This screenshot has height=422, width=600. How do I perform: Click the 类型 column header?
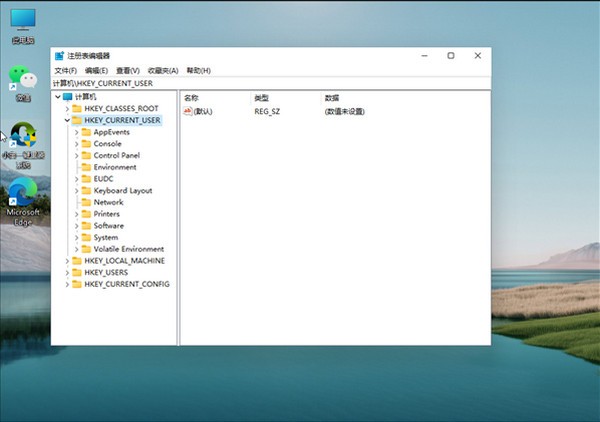pos(262,98)
